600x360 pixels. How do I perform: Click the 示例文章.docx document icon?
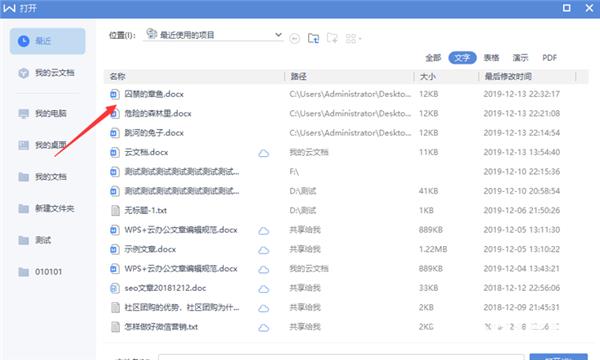click(114, 249)
